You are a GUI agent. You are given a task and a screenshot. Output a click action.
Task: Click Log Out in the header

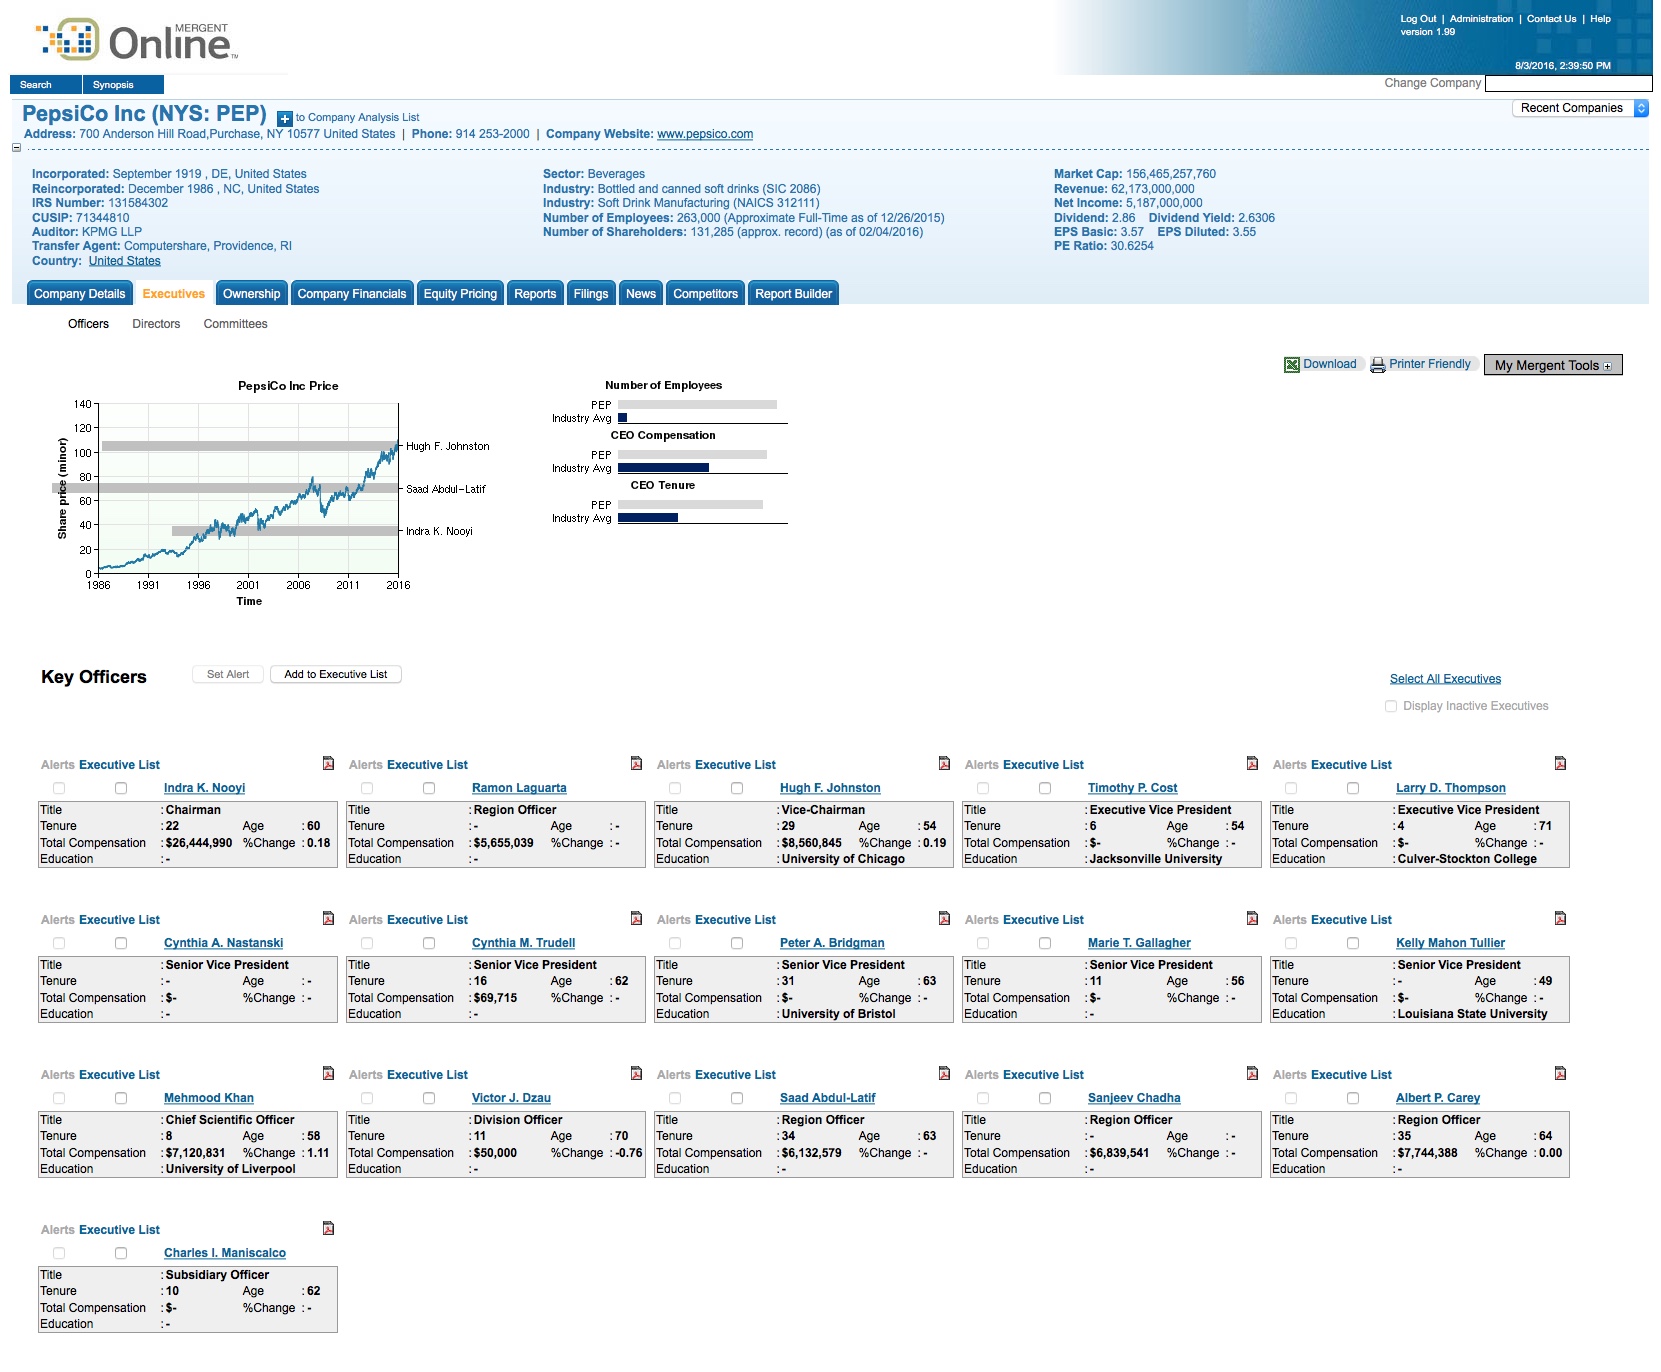click(1418, 19)
